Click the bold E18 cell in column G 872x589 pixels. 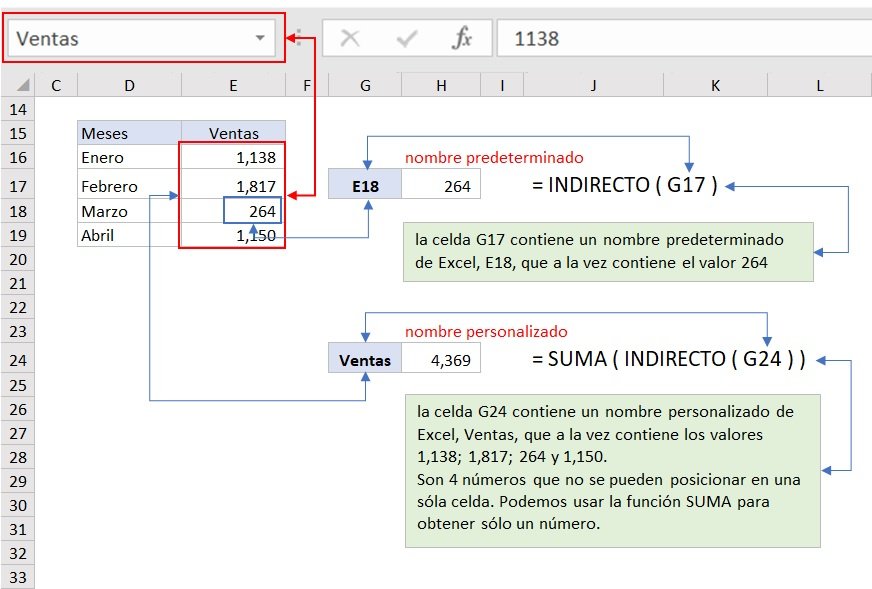coord(365,185)
